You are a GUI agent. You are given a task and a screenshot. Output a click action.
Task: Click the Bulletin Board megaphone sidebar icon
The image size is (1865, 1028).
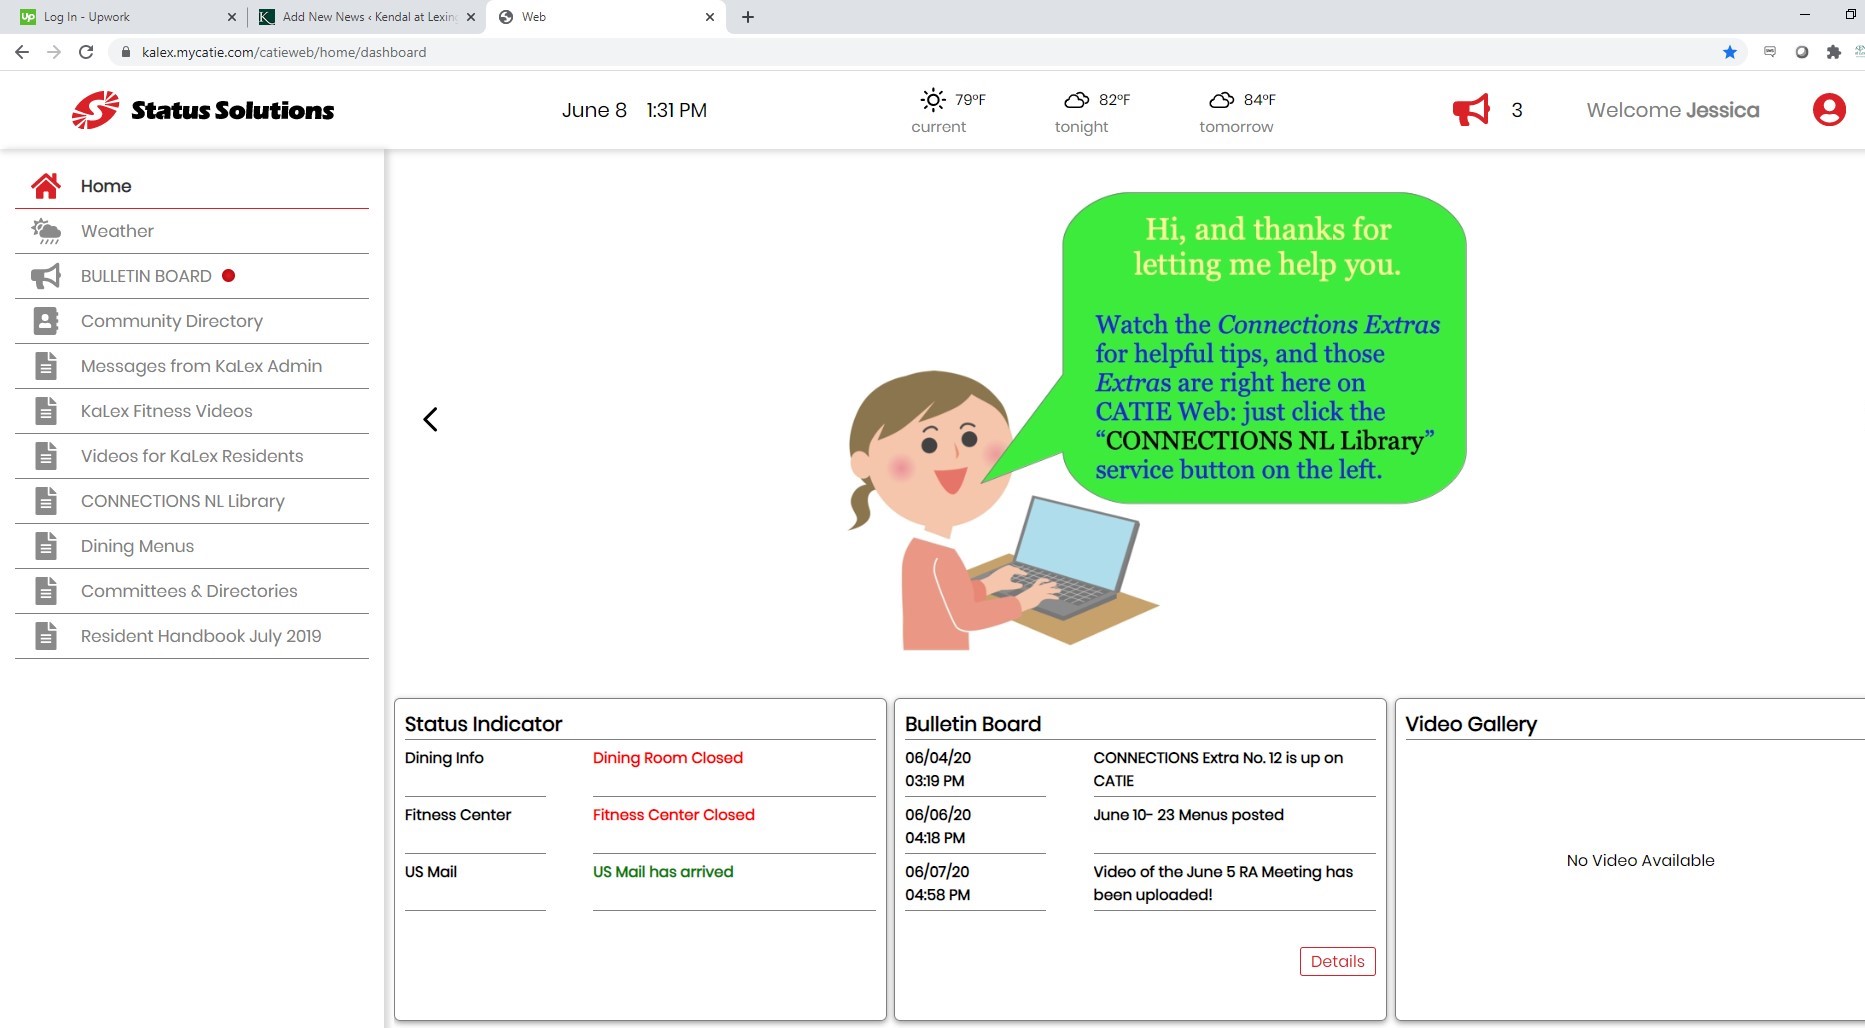(46, 276)
